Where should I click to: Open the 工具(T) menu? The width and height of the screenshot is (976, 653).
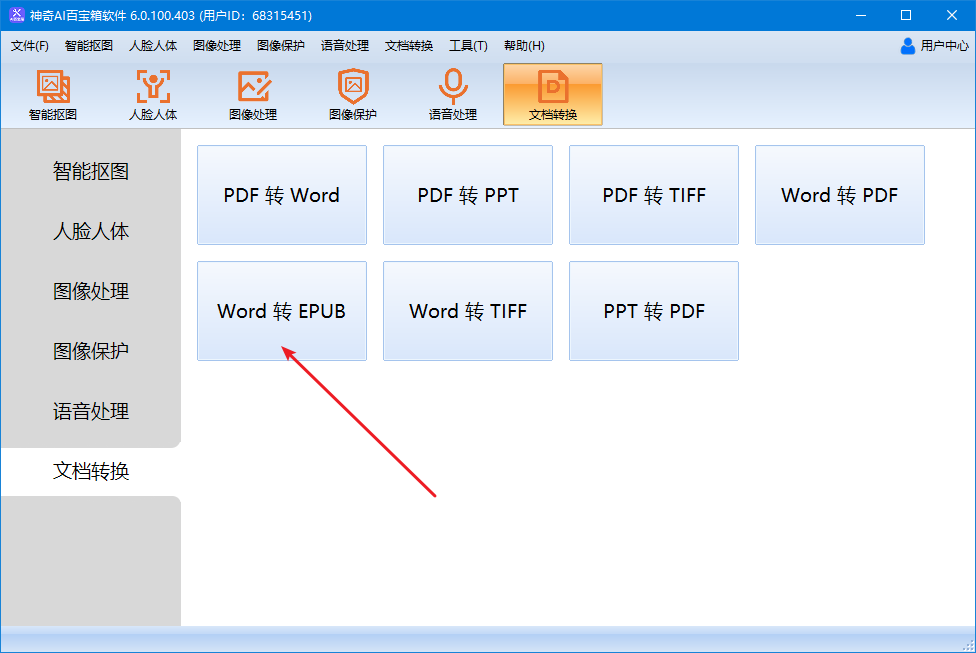click(468, 45)
